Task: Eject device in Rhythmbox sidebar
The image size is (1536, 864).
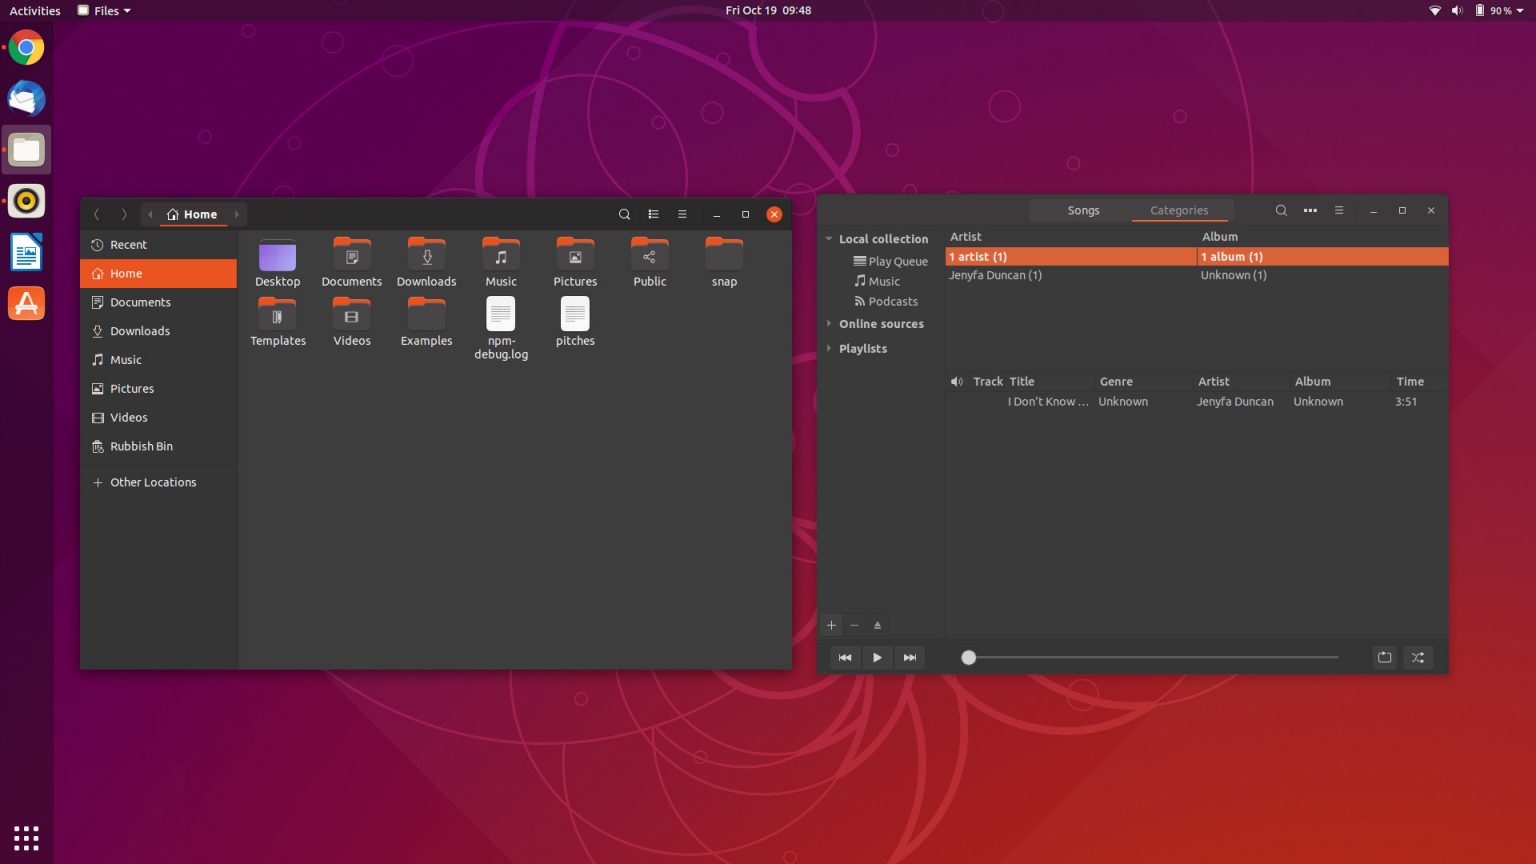Action: click(x=877, y=625)
